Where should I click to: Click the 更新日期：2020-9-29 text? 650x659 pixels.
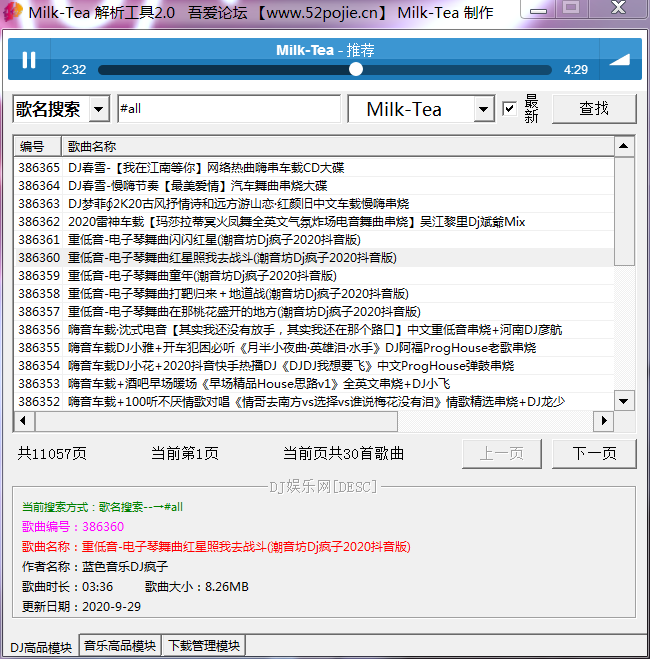coord(82,606)
